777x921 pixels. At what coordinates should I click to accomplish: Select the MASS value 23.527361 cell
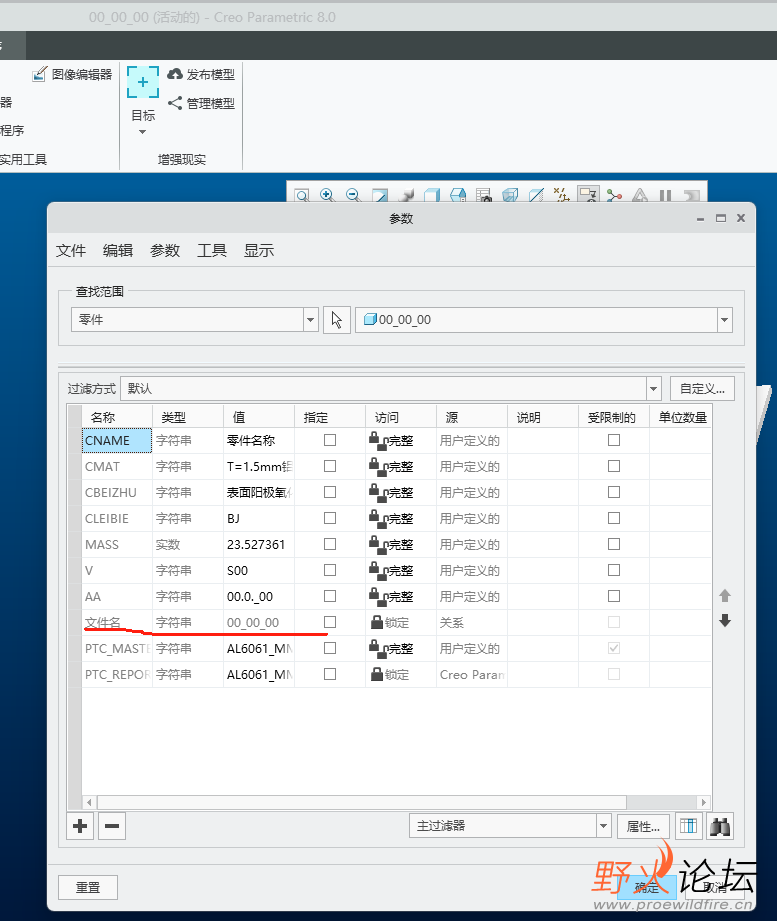point(259,544)
